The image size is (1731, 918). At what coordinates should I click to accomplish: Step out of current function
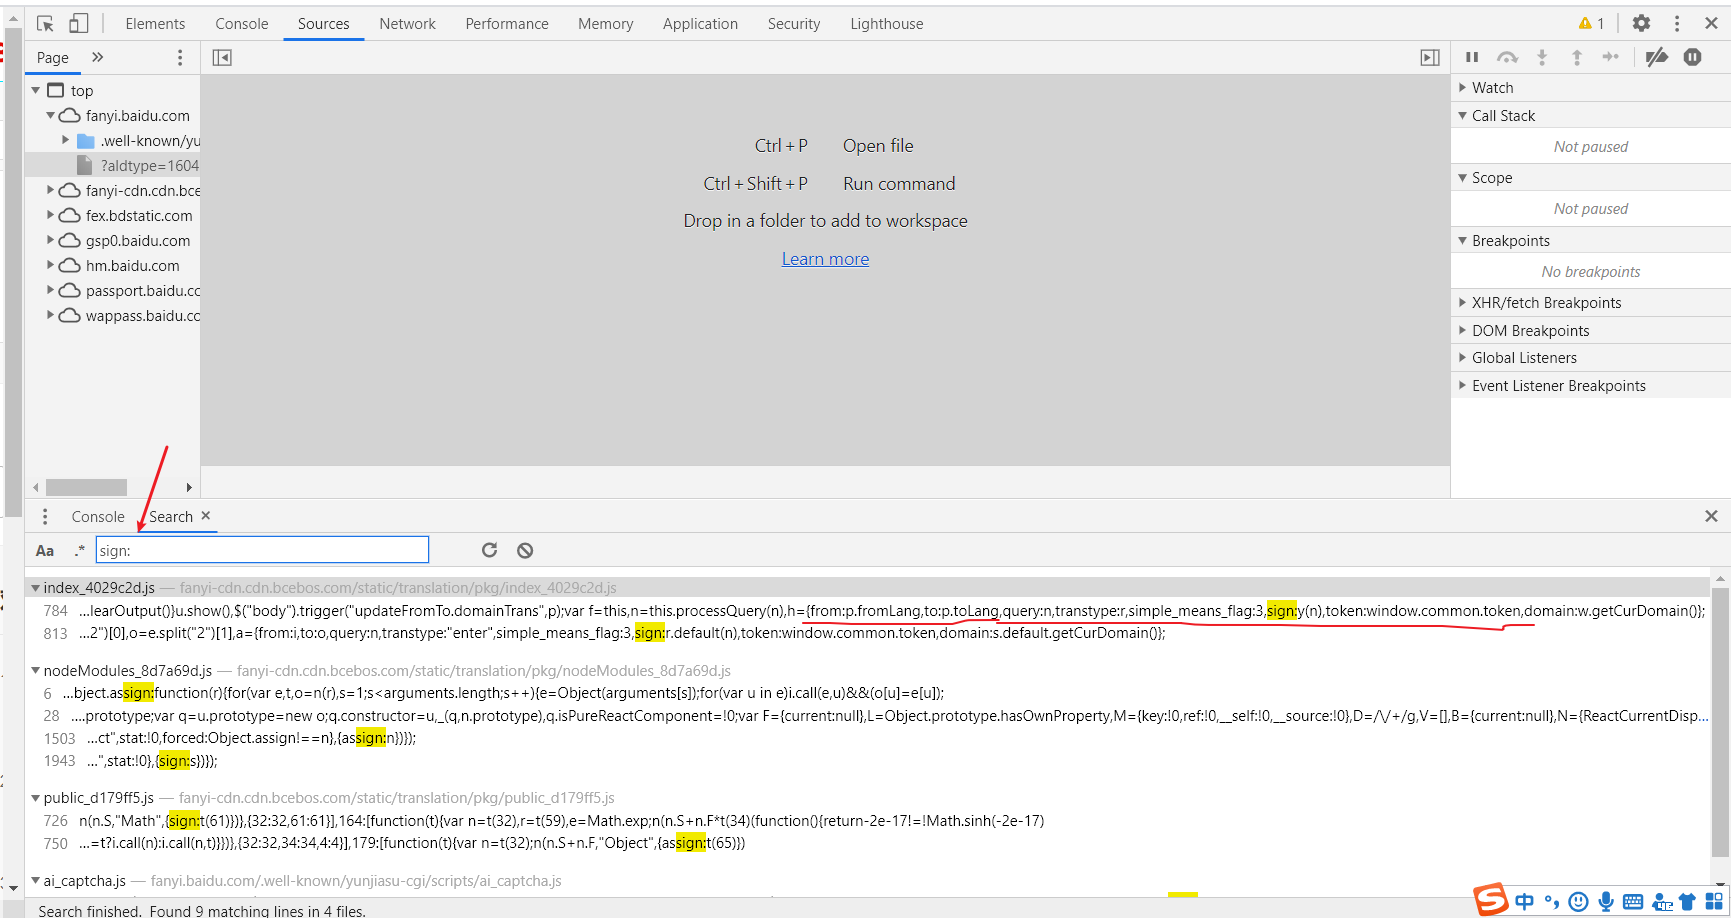1577,57
